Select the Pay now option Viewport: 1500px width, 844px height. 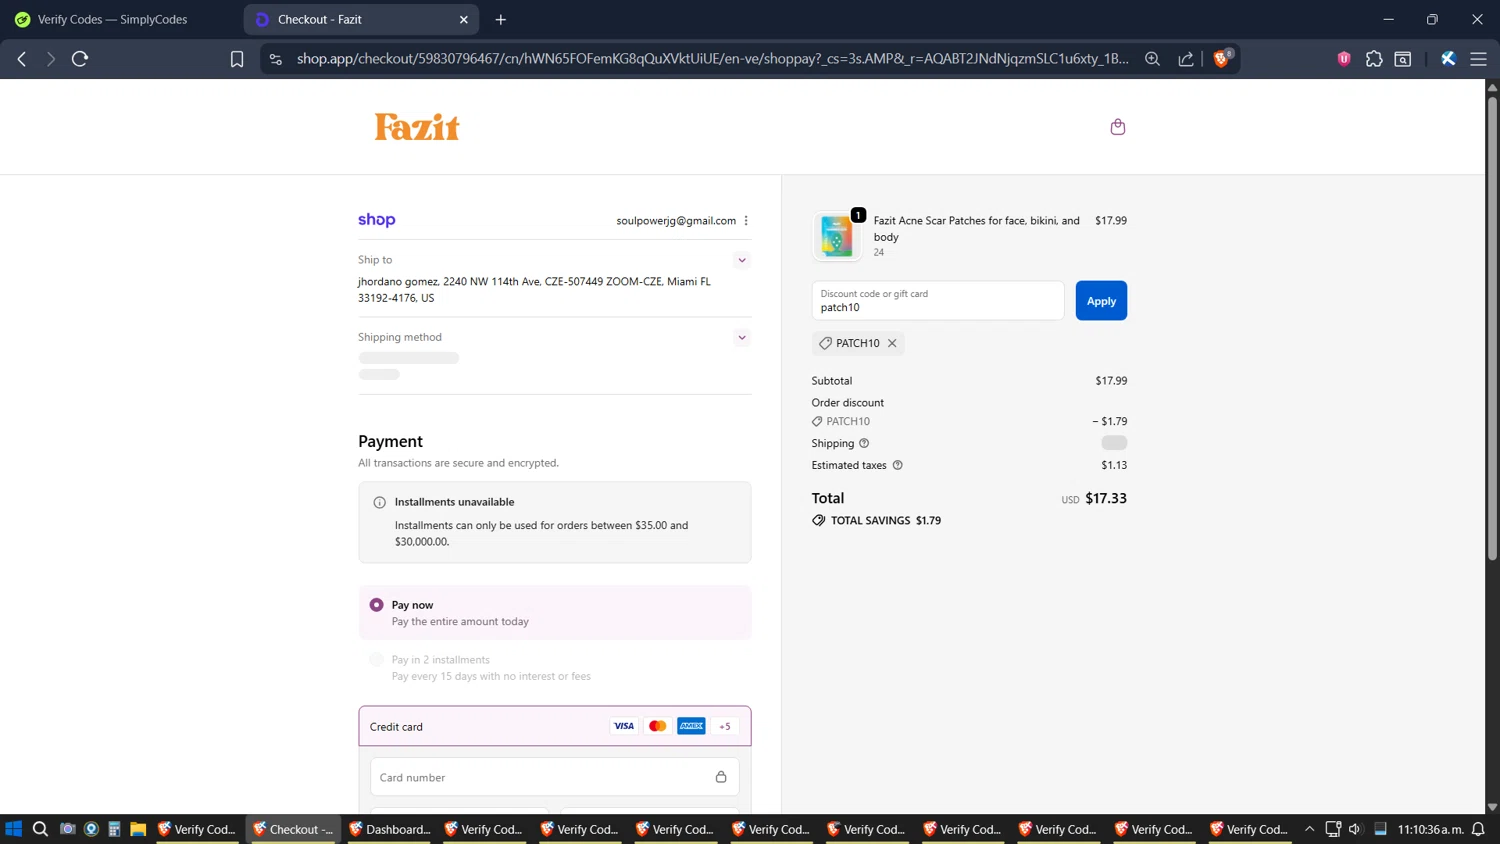[555, 613]
